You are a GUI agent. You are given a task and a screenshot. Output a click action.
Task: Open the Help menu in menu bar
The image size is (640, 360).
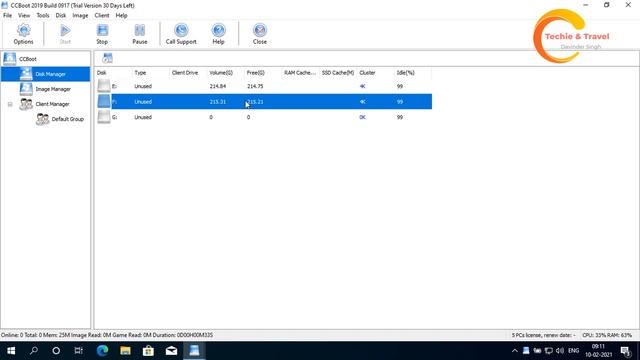(121, 16)
